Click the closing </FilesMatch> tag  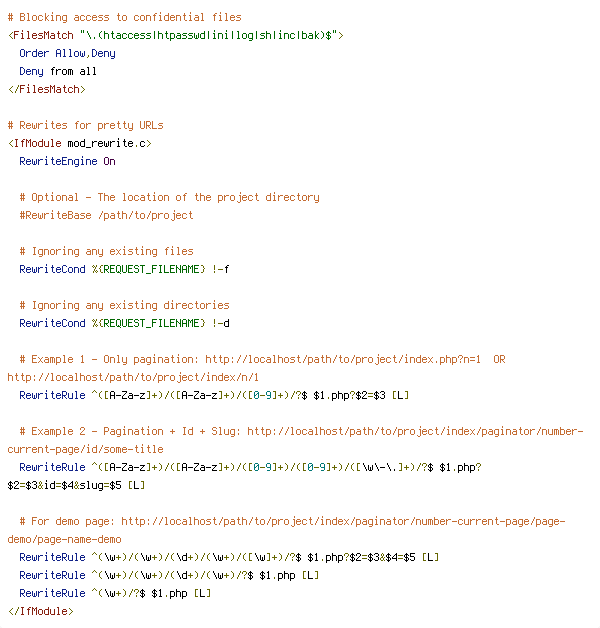(x=47, y=89)
